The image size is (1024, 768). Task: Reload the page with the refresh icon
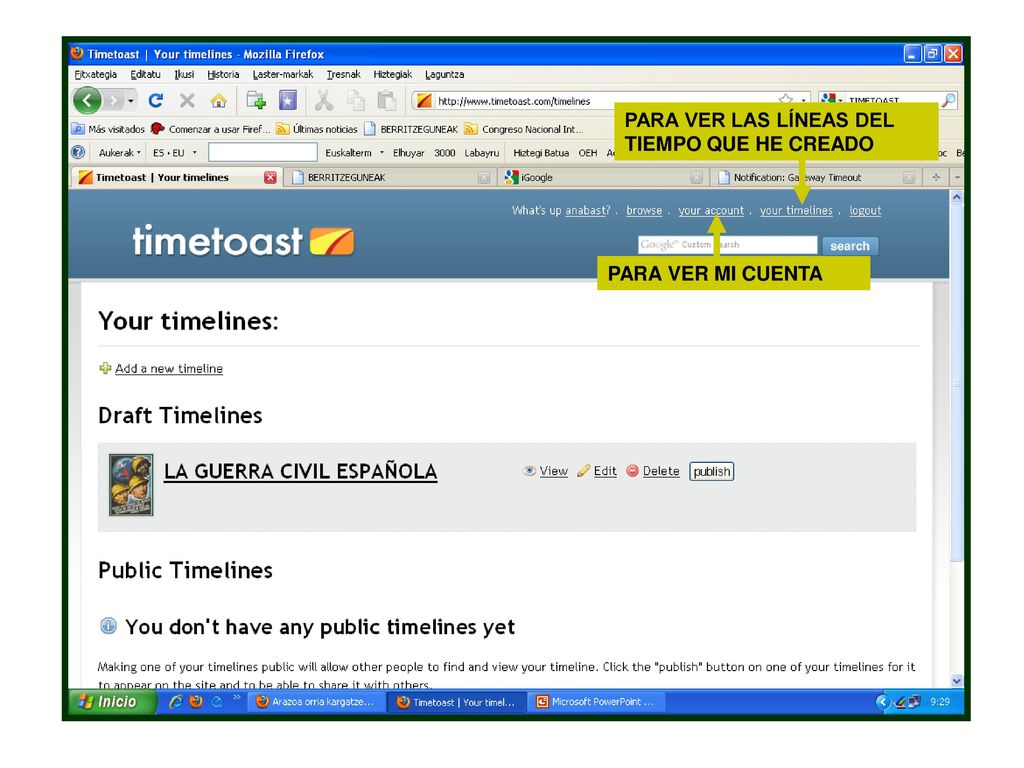[x=155, y=101]
